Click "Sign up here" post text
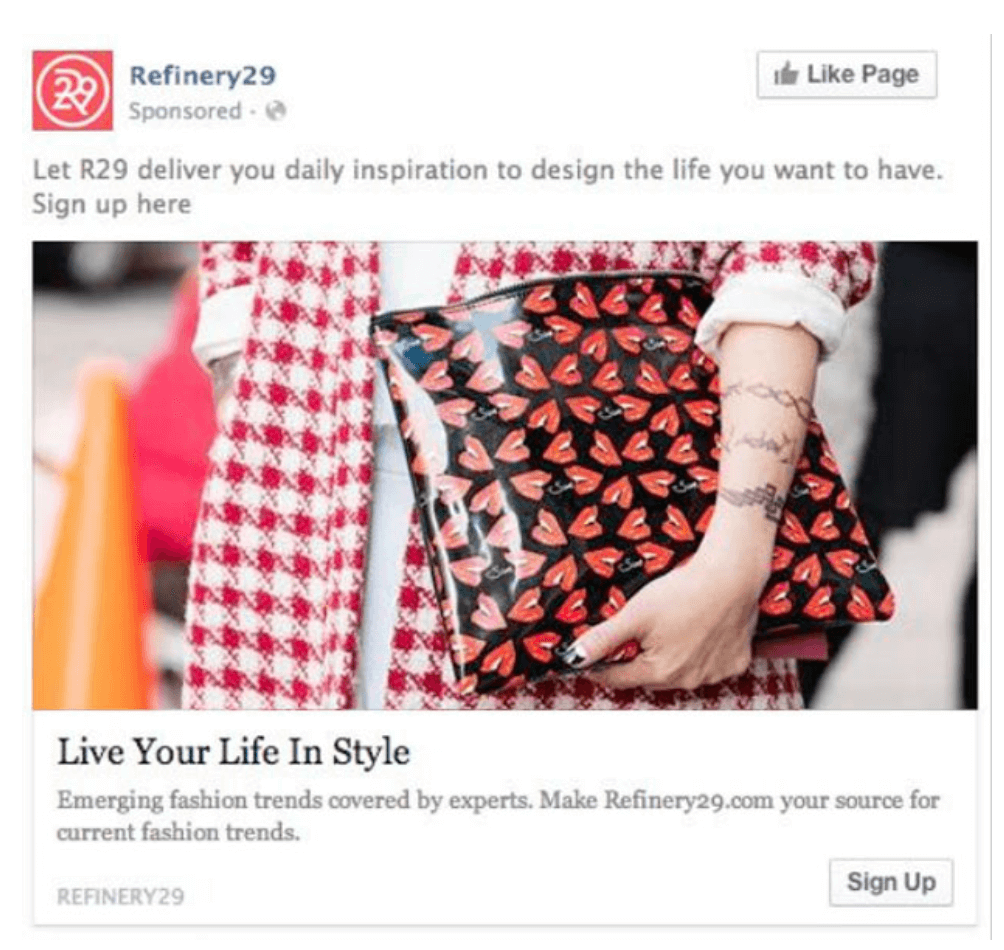The image size is (1004, 950). (112, 205)
